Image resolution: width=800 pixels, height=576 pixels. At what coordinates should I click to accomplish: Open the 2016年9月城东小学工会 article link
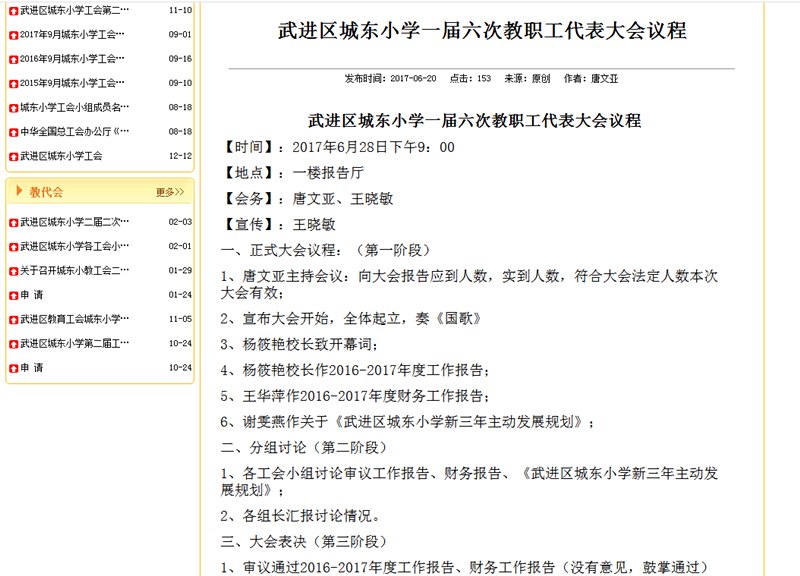tap(72, 59)
